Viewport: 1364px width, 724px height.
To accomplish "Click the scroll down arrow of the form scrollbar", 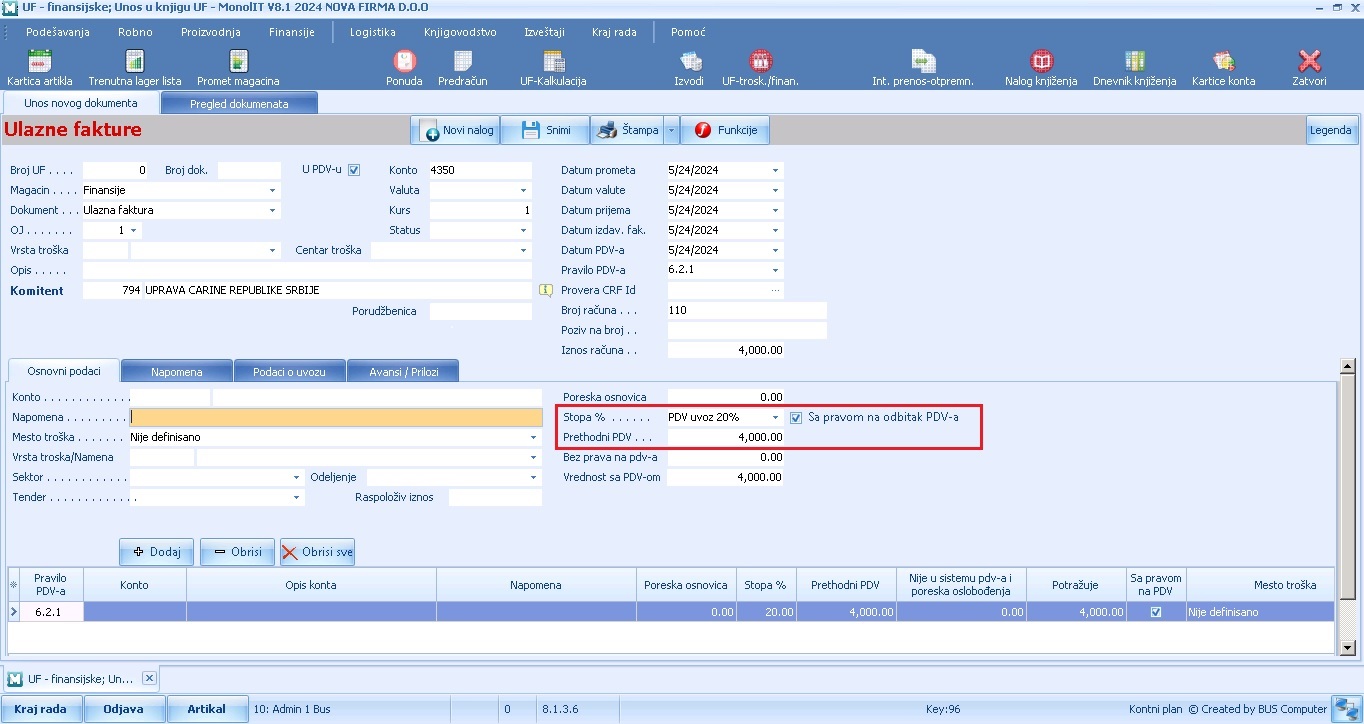I will [x=1347, y=648].
